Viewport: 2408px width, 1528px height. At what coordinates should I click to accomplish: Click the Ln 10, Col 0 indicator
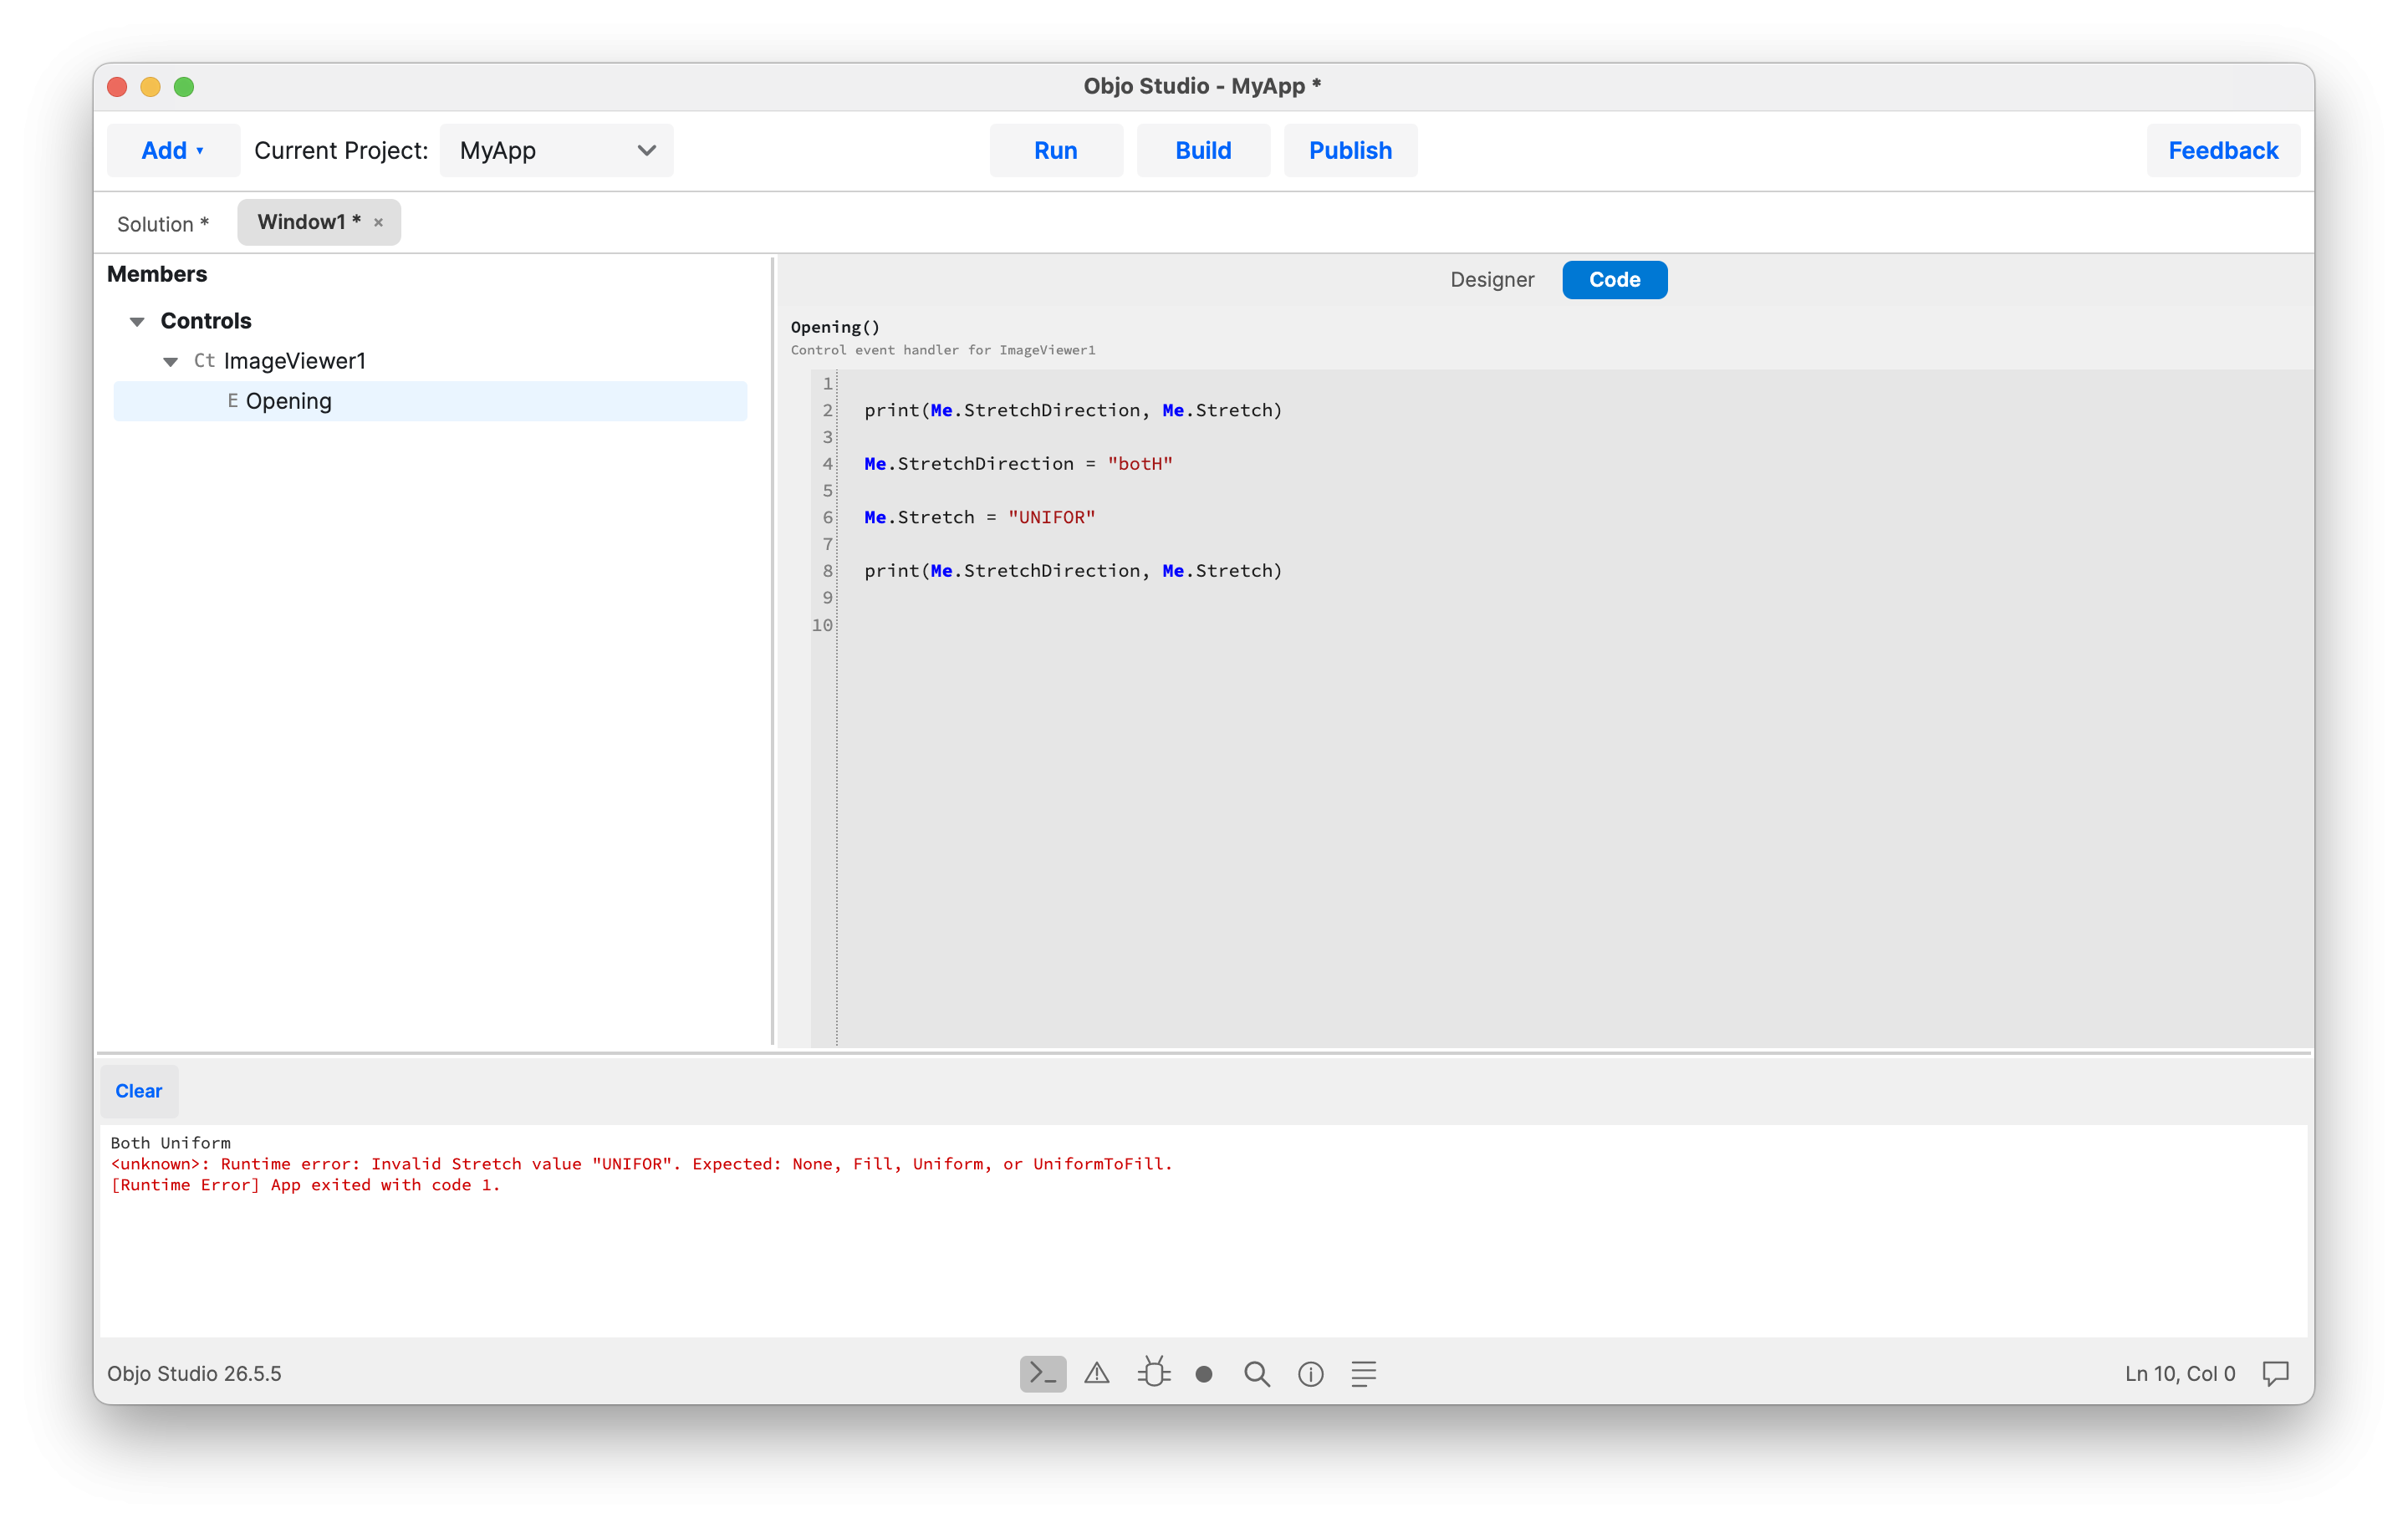pos(2180,1373)
